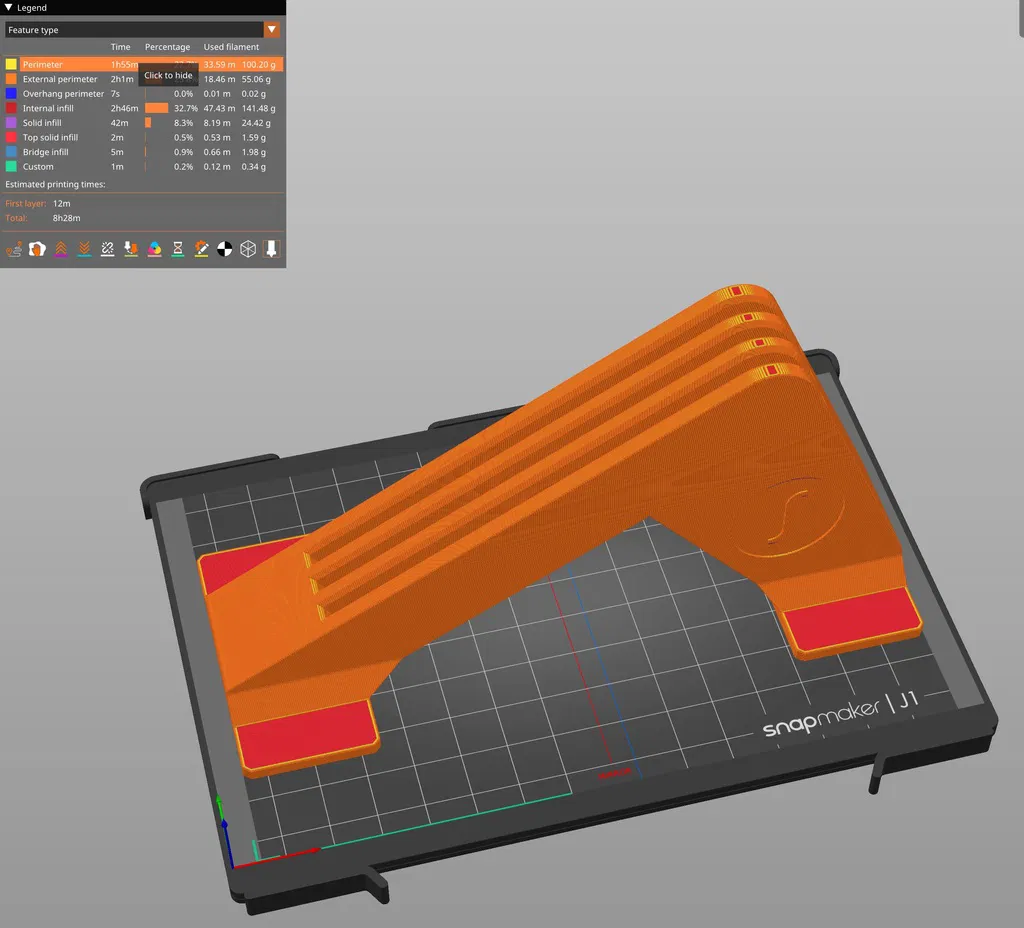
Task: Hide the Top solid infill feature row
Action: (144, 137)
